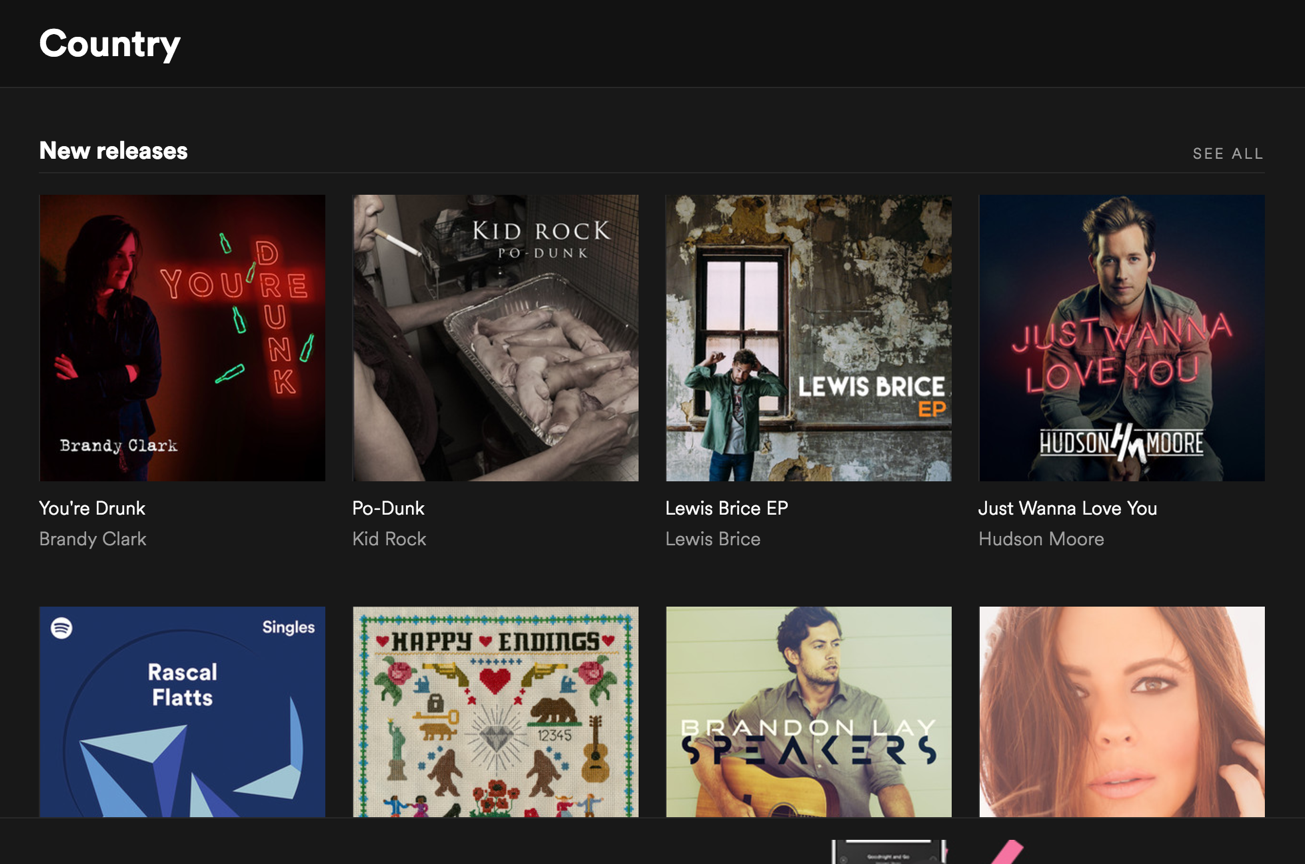Go to Lewis Brice artist link
Screen dimensions: 1305x864
tap(713, 539)
